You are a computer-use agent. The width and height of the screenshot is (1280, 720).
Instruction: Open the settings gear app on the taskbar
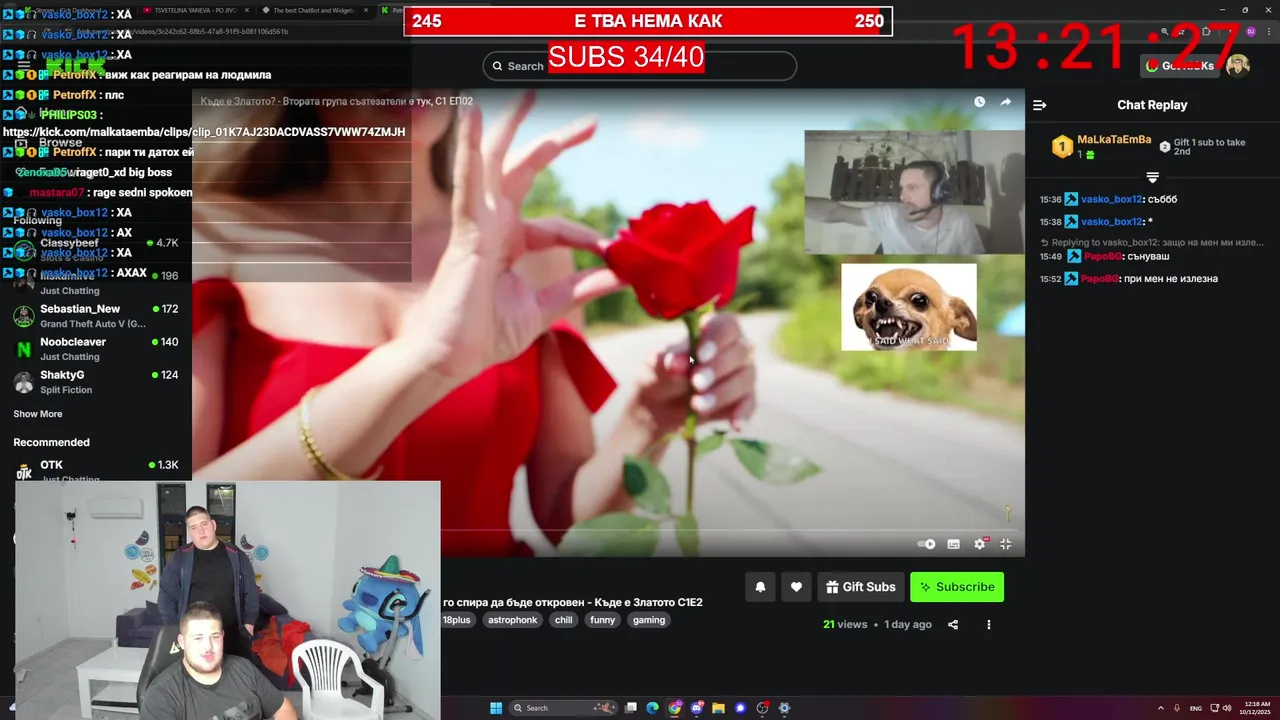[785, 708]
